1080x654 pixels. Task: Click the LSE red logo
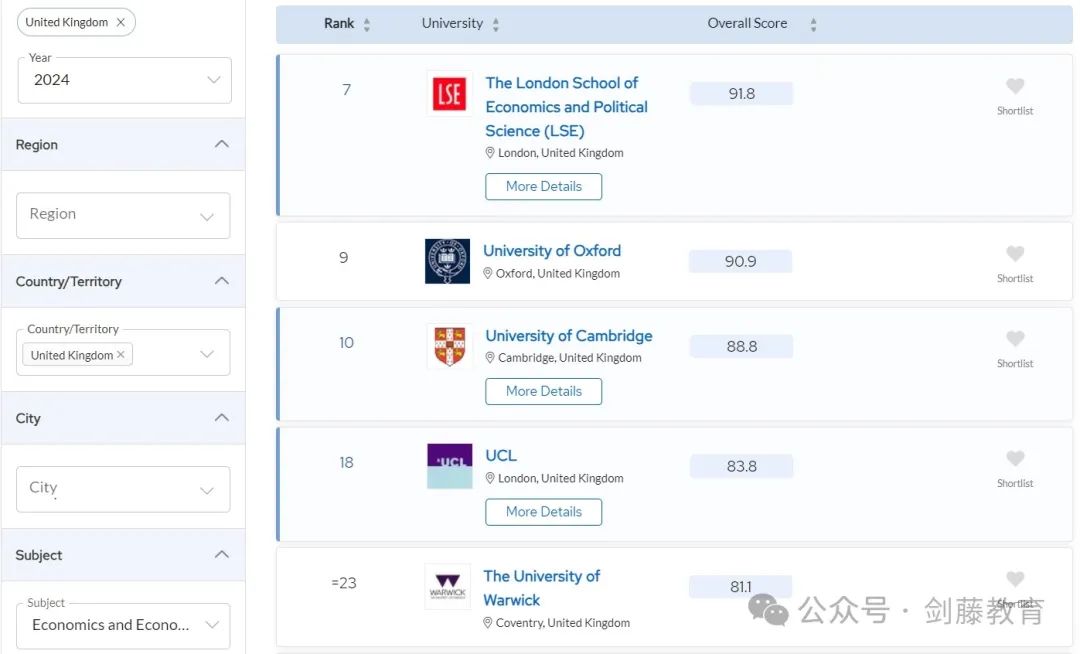pos(449,94)
